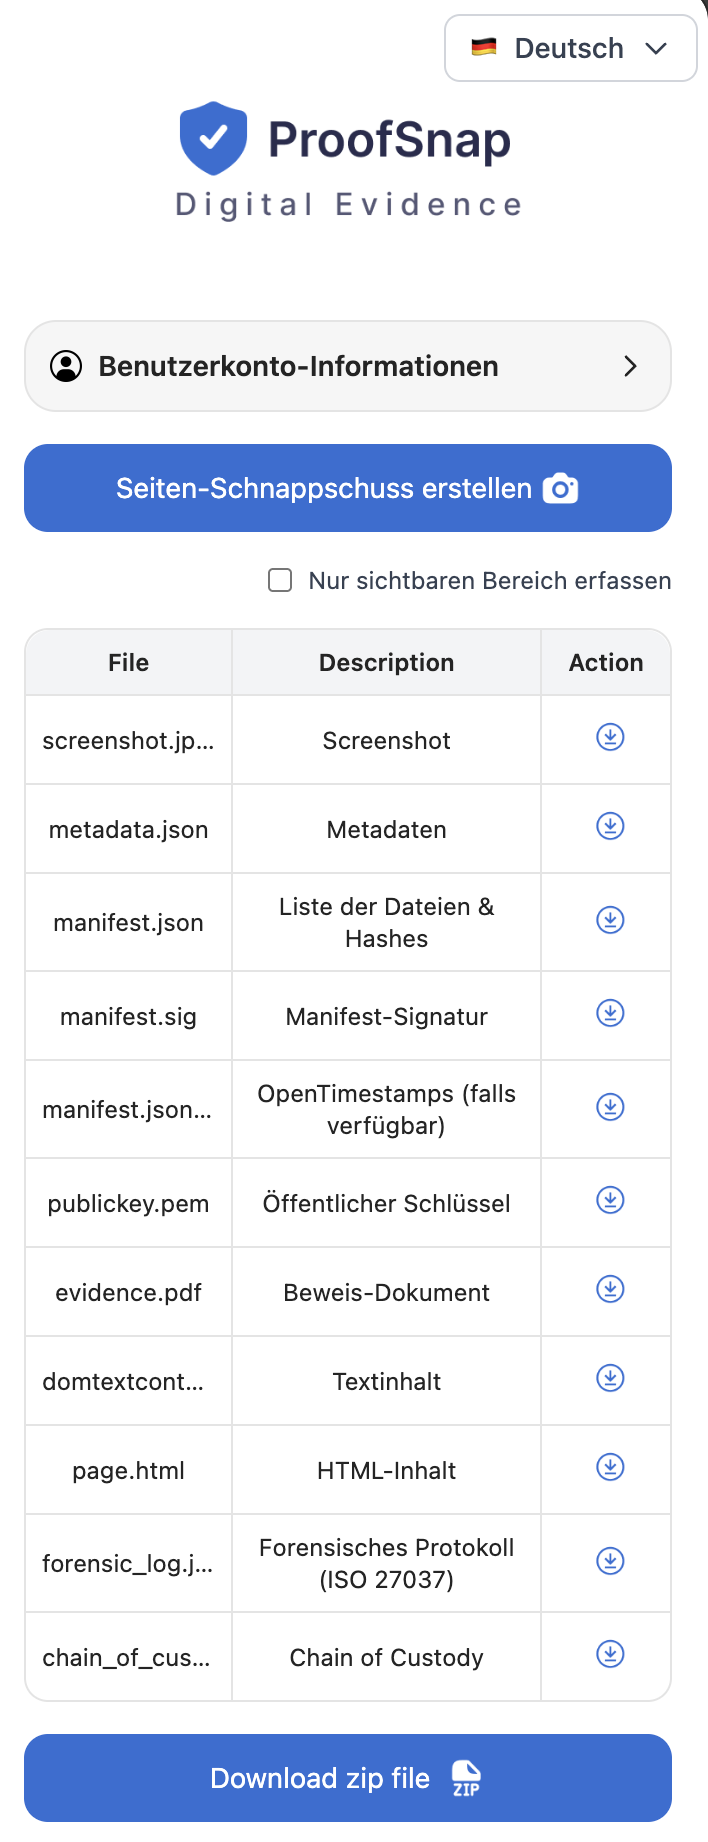
Task: Download the manifest.sig signature file
Action: pyautogui.click(x=608, y=1011)
